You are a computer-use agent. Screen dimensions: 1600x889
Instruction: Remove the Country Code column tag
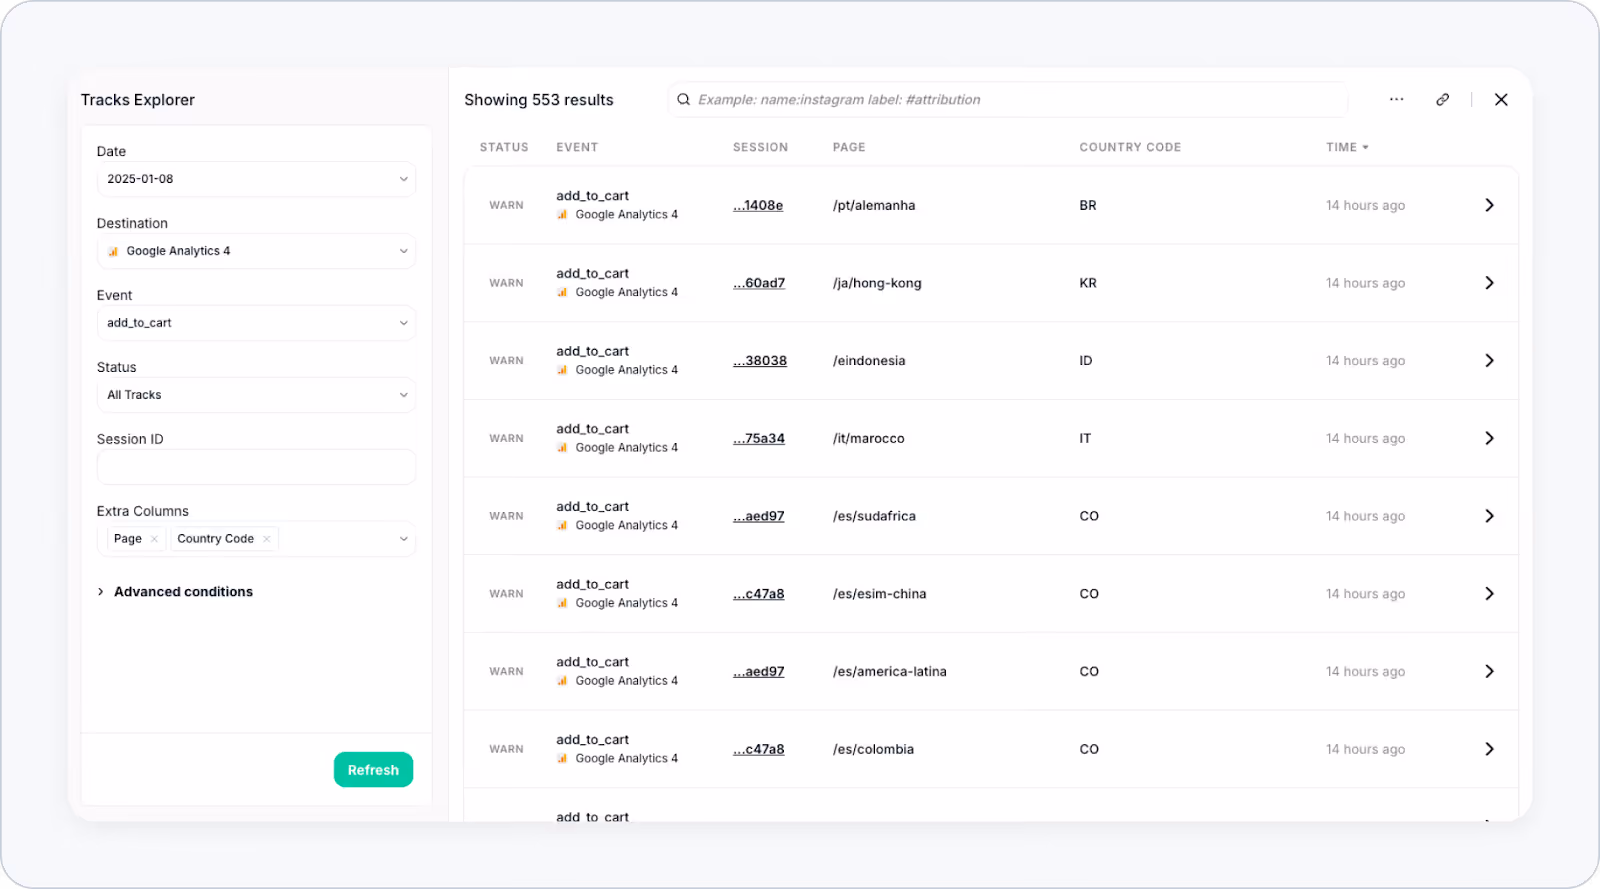(x=267, y=539)
